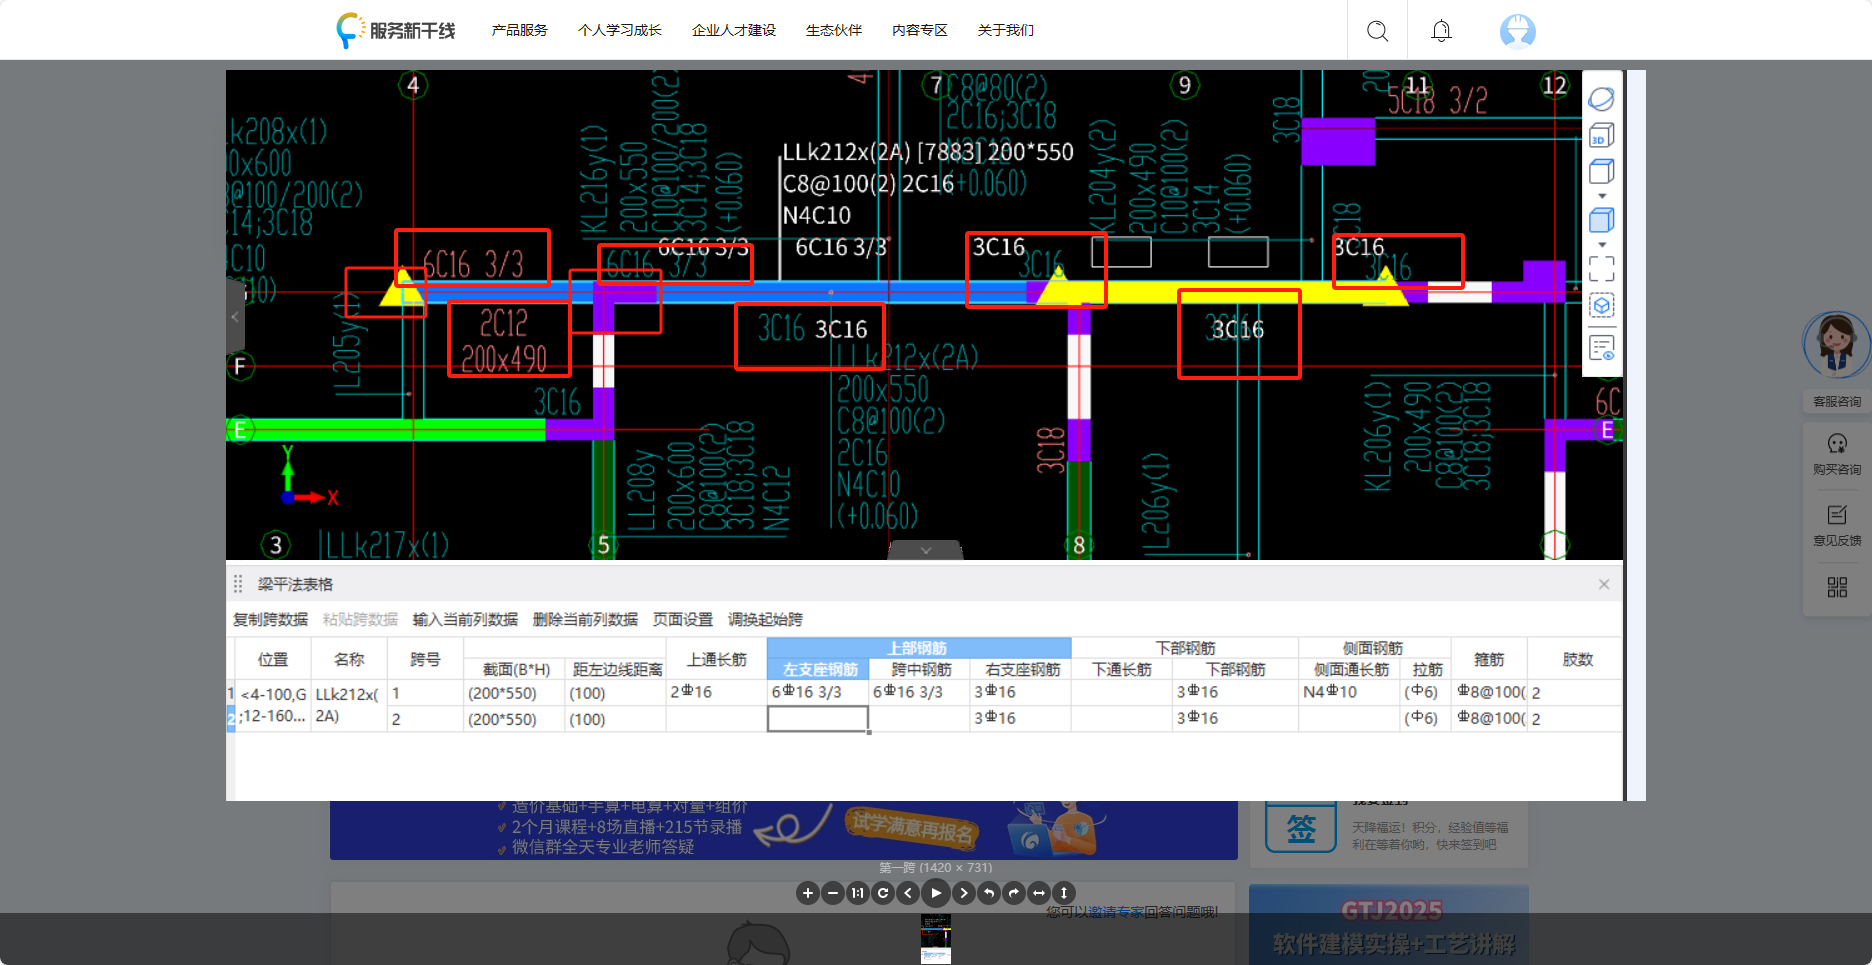
Task: Click the '6Φ16 3/3' 左支座钢筋 cell
Action: (x=818, y=692)
